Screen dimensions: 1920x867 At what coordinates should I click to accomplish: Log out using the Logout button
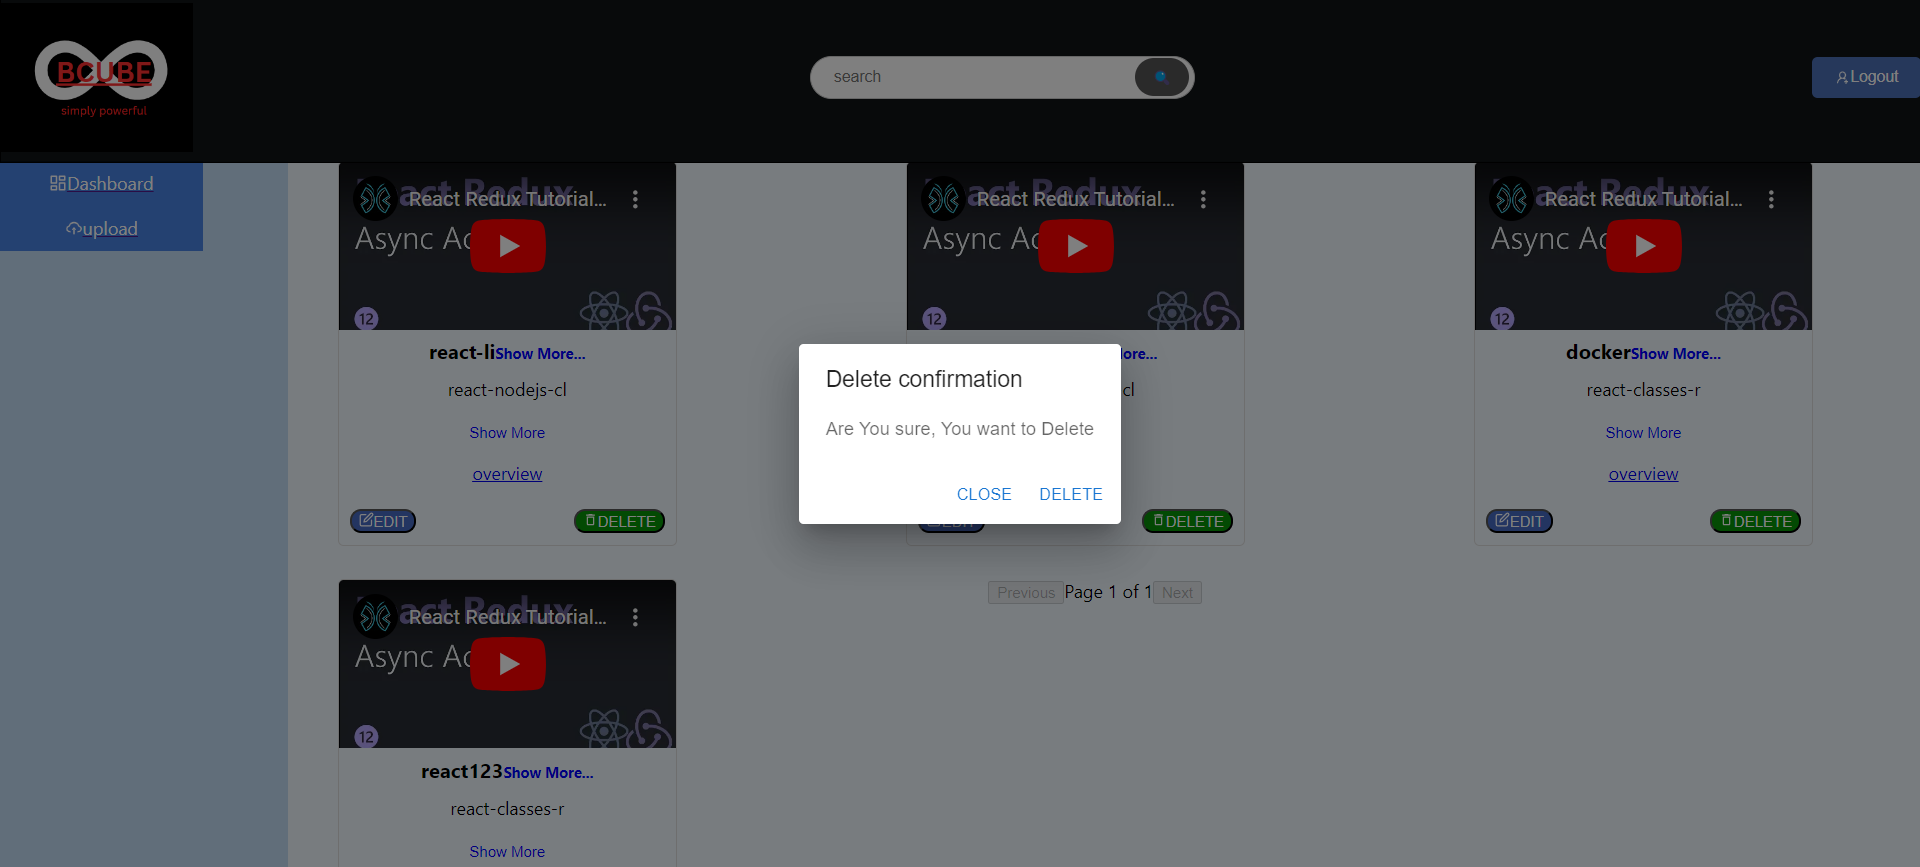click(x=1866, y=77)
